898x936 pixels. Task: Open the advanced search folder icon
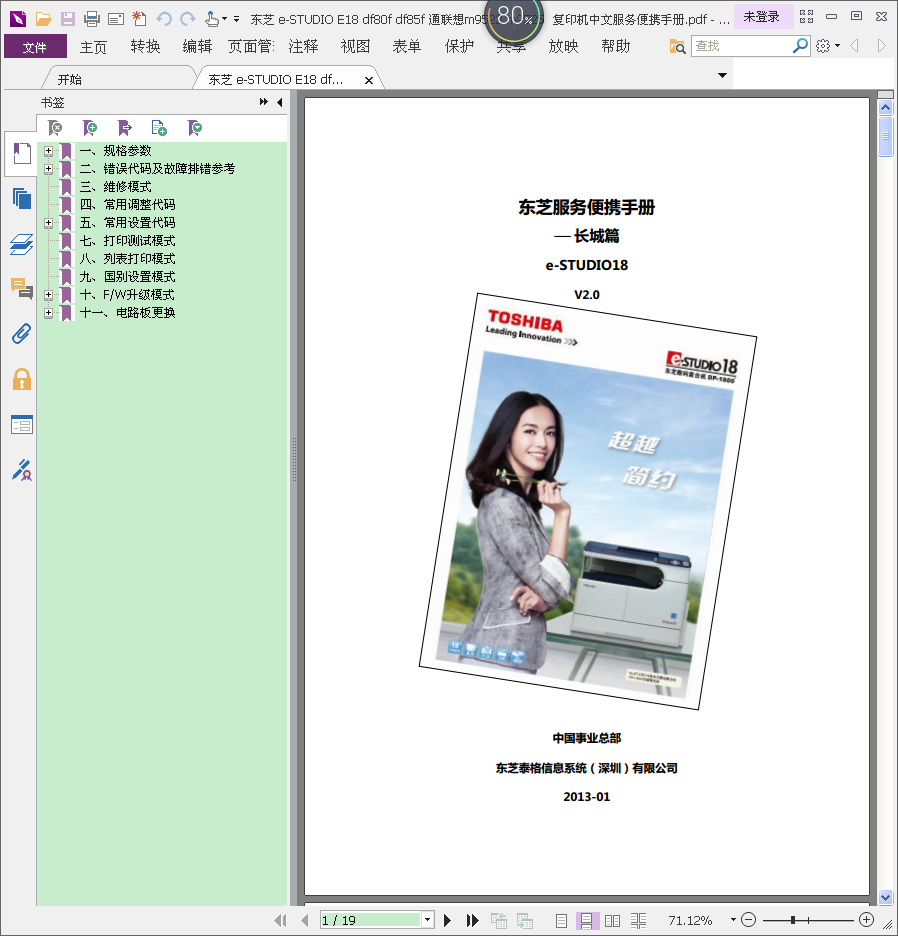(677, 46)
